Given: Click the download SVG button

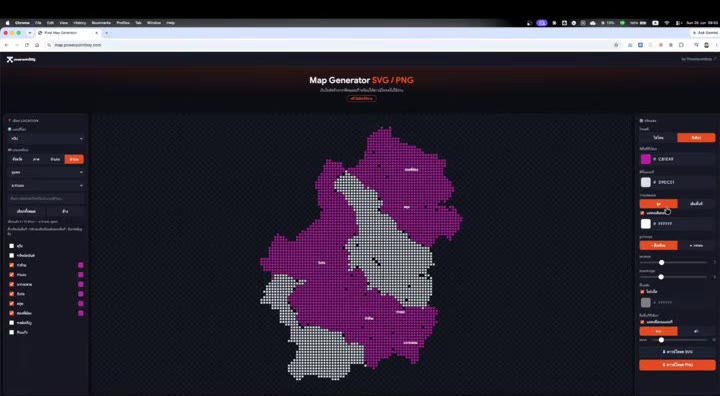Looking at the screenshot, I should click(x=677, y=352).
